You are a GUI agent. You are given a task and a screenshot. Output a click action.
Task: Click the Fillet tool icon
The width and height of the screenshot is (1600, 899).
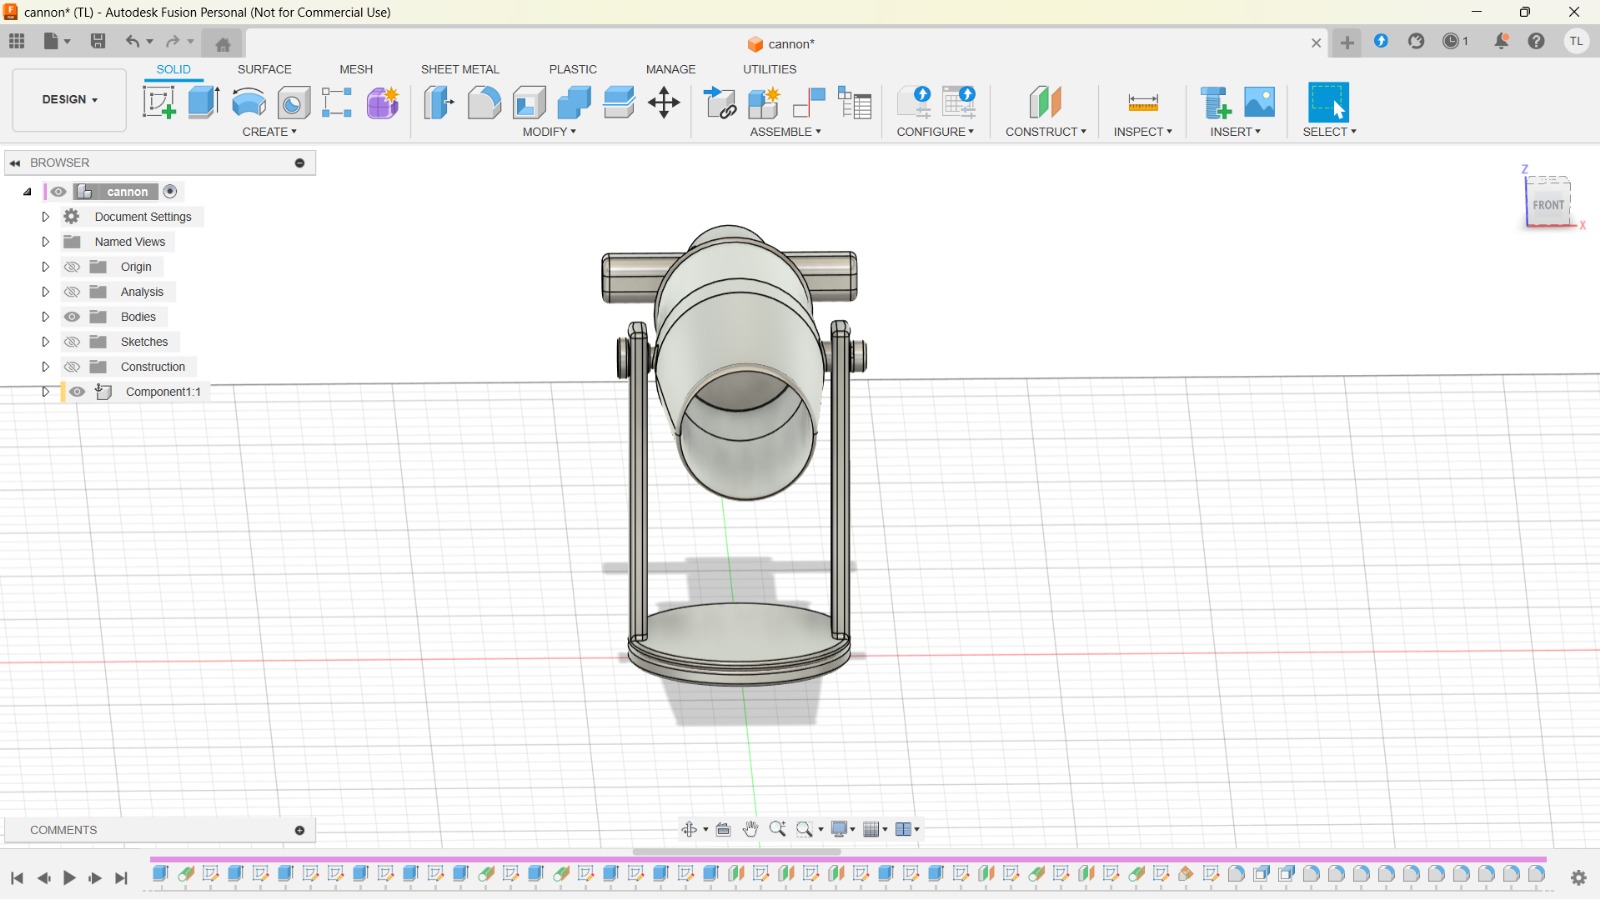[x=484, y=102]
